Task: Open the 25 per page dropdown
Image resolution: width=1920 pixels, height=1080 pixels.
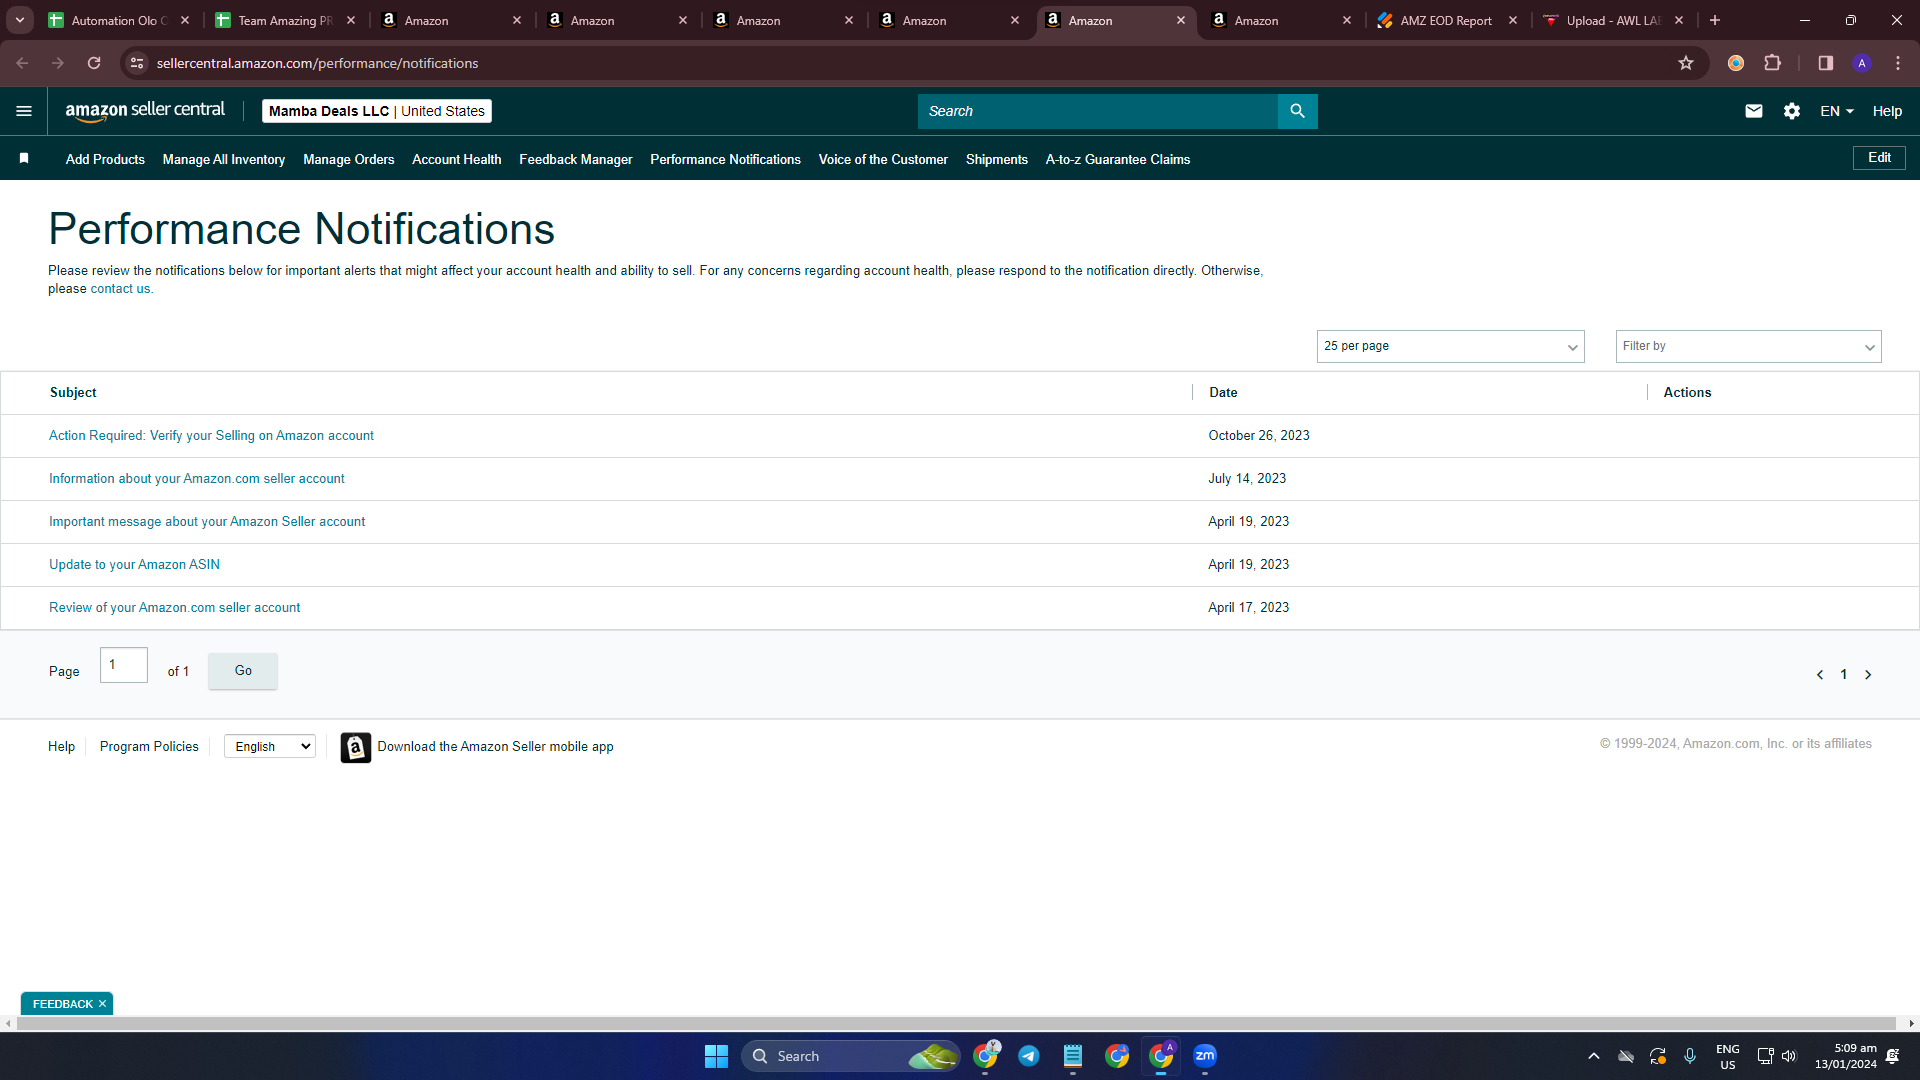Action: pyautogui.click(x=1450, y=346)
